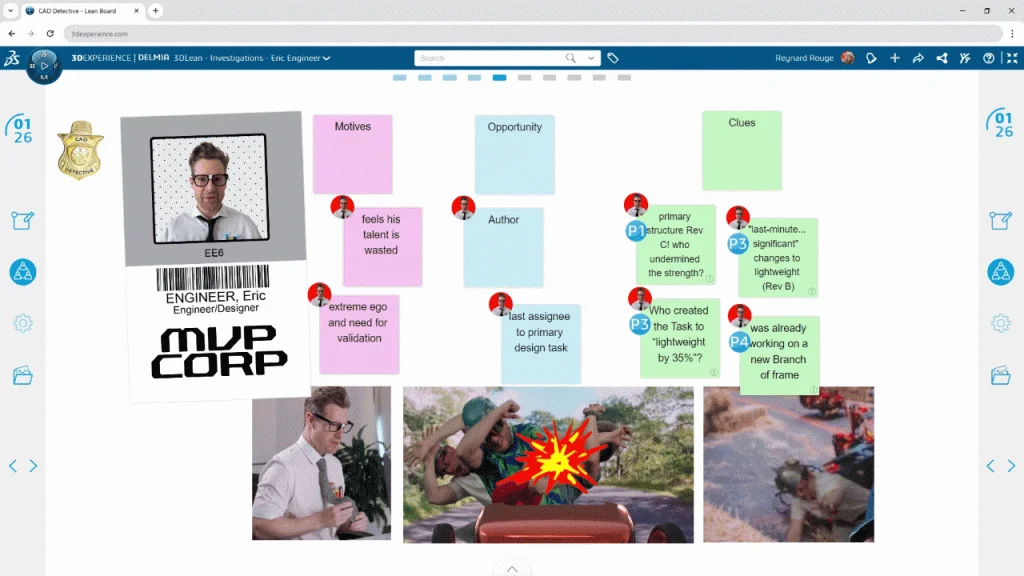Click the right sidebar blue triangle shapes icon
Image resolution: width=1024 pixels, height=576 pixels.
[1000, 272]
